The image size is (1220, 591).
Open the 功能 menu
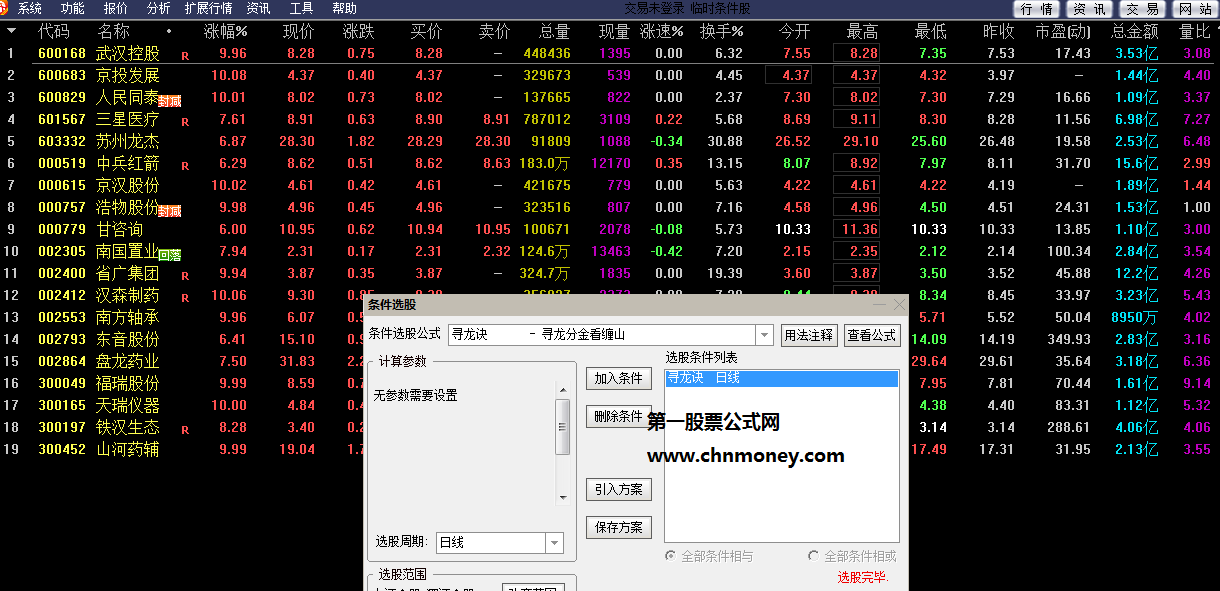point(72,8)
